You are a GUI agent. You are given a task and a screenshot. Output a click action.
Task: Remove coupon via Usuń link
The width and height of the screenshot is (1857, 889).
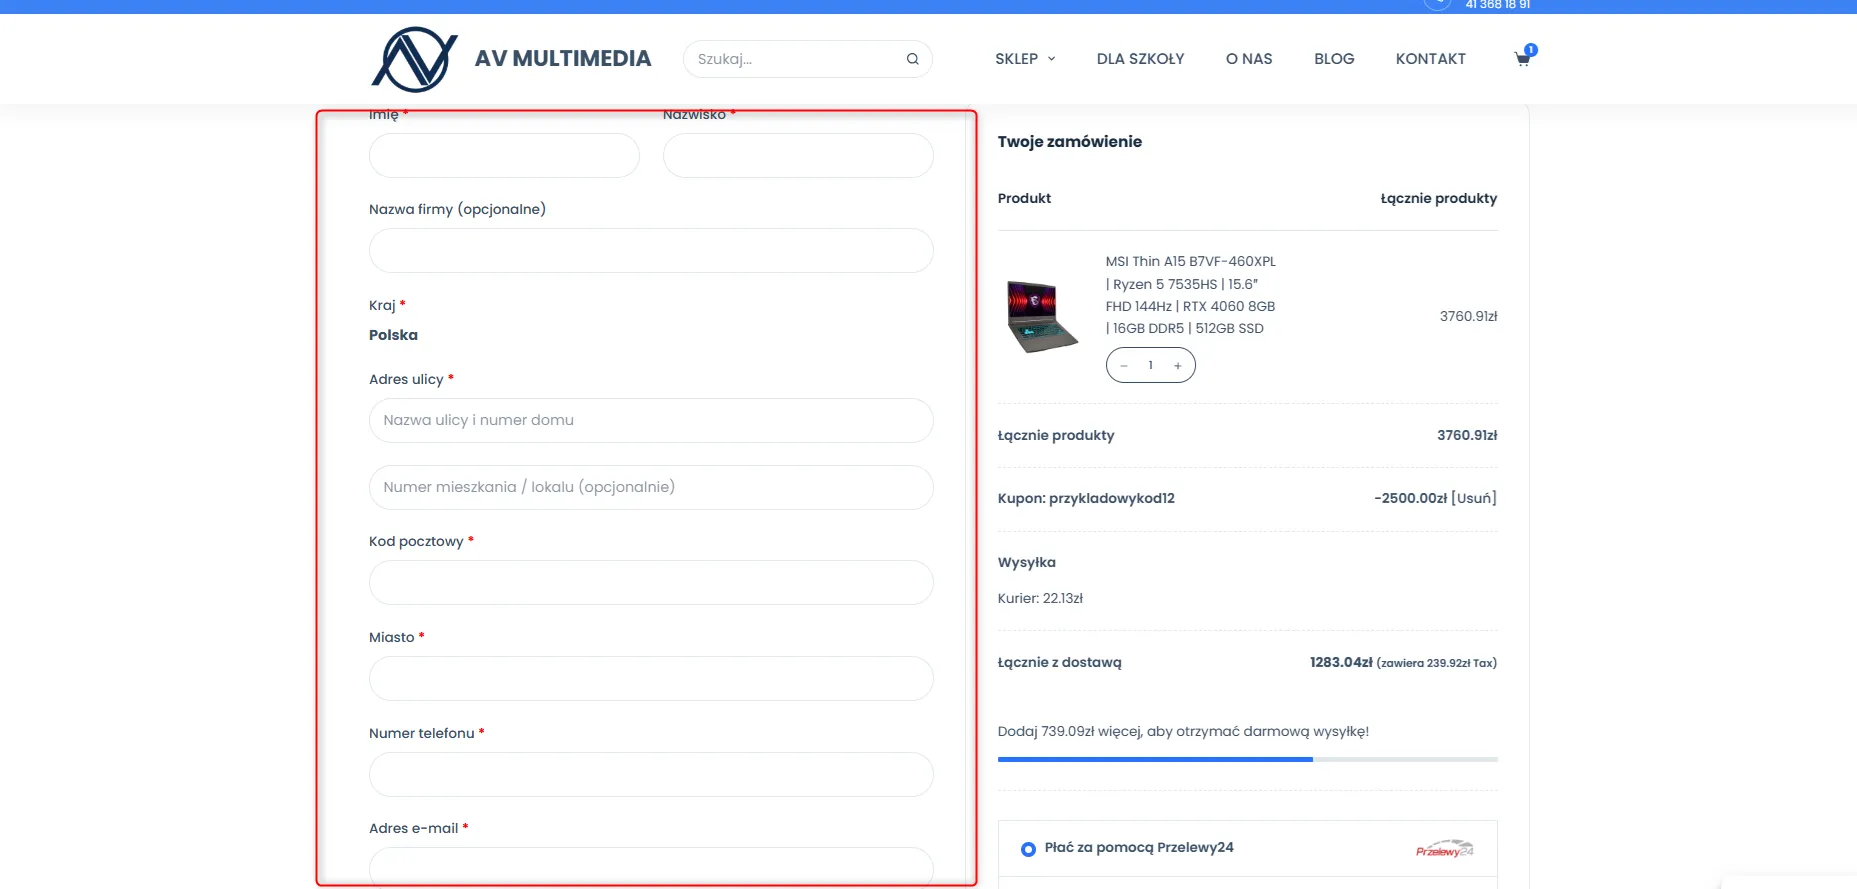coord(1474,498)
